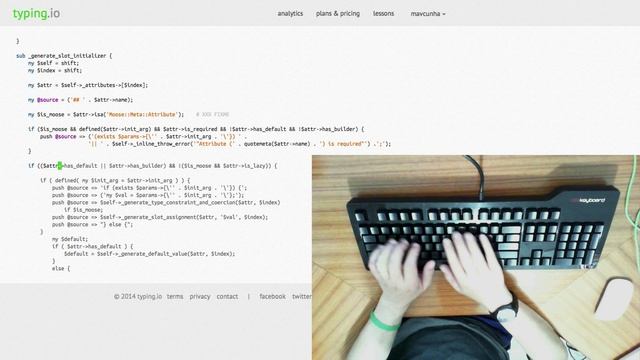Screen dimensions: 640x360
Task: Click the line starting 'my @source ='
Action: 80,100
